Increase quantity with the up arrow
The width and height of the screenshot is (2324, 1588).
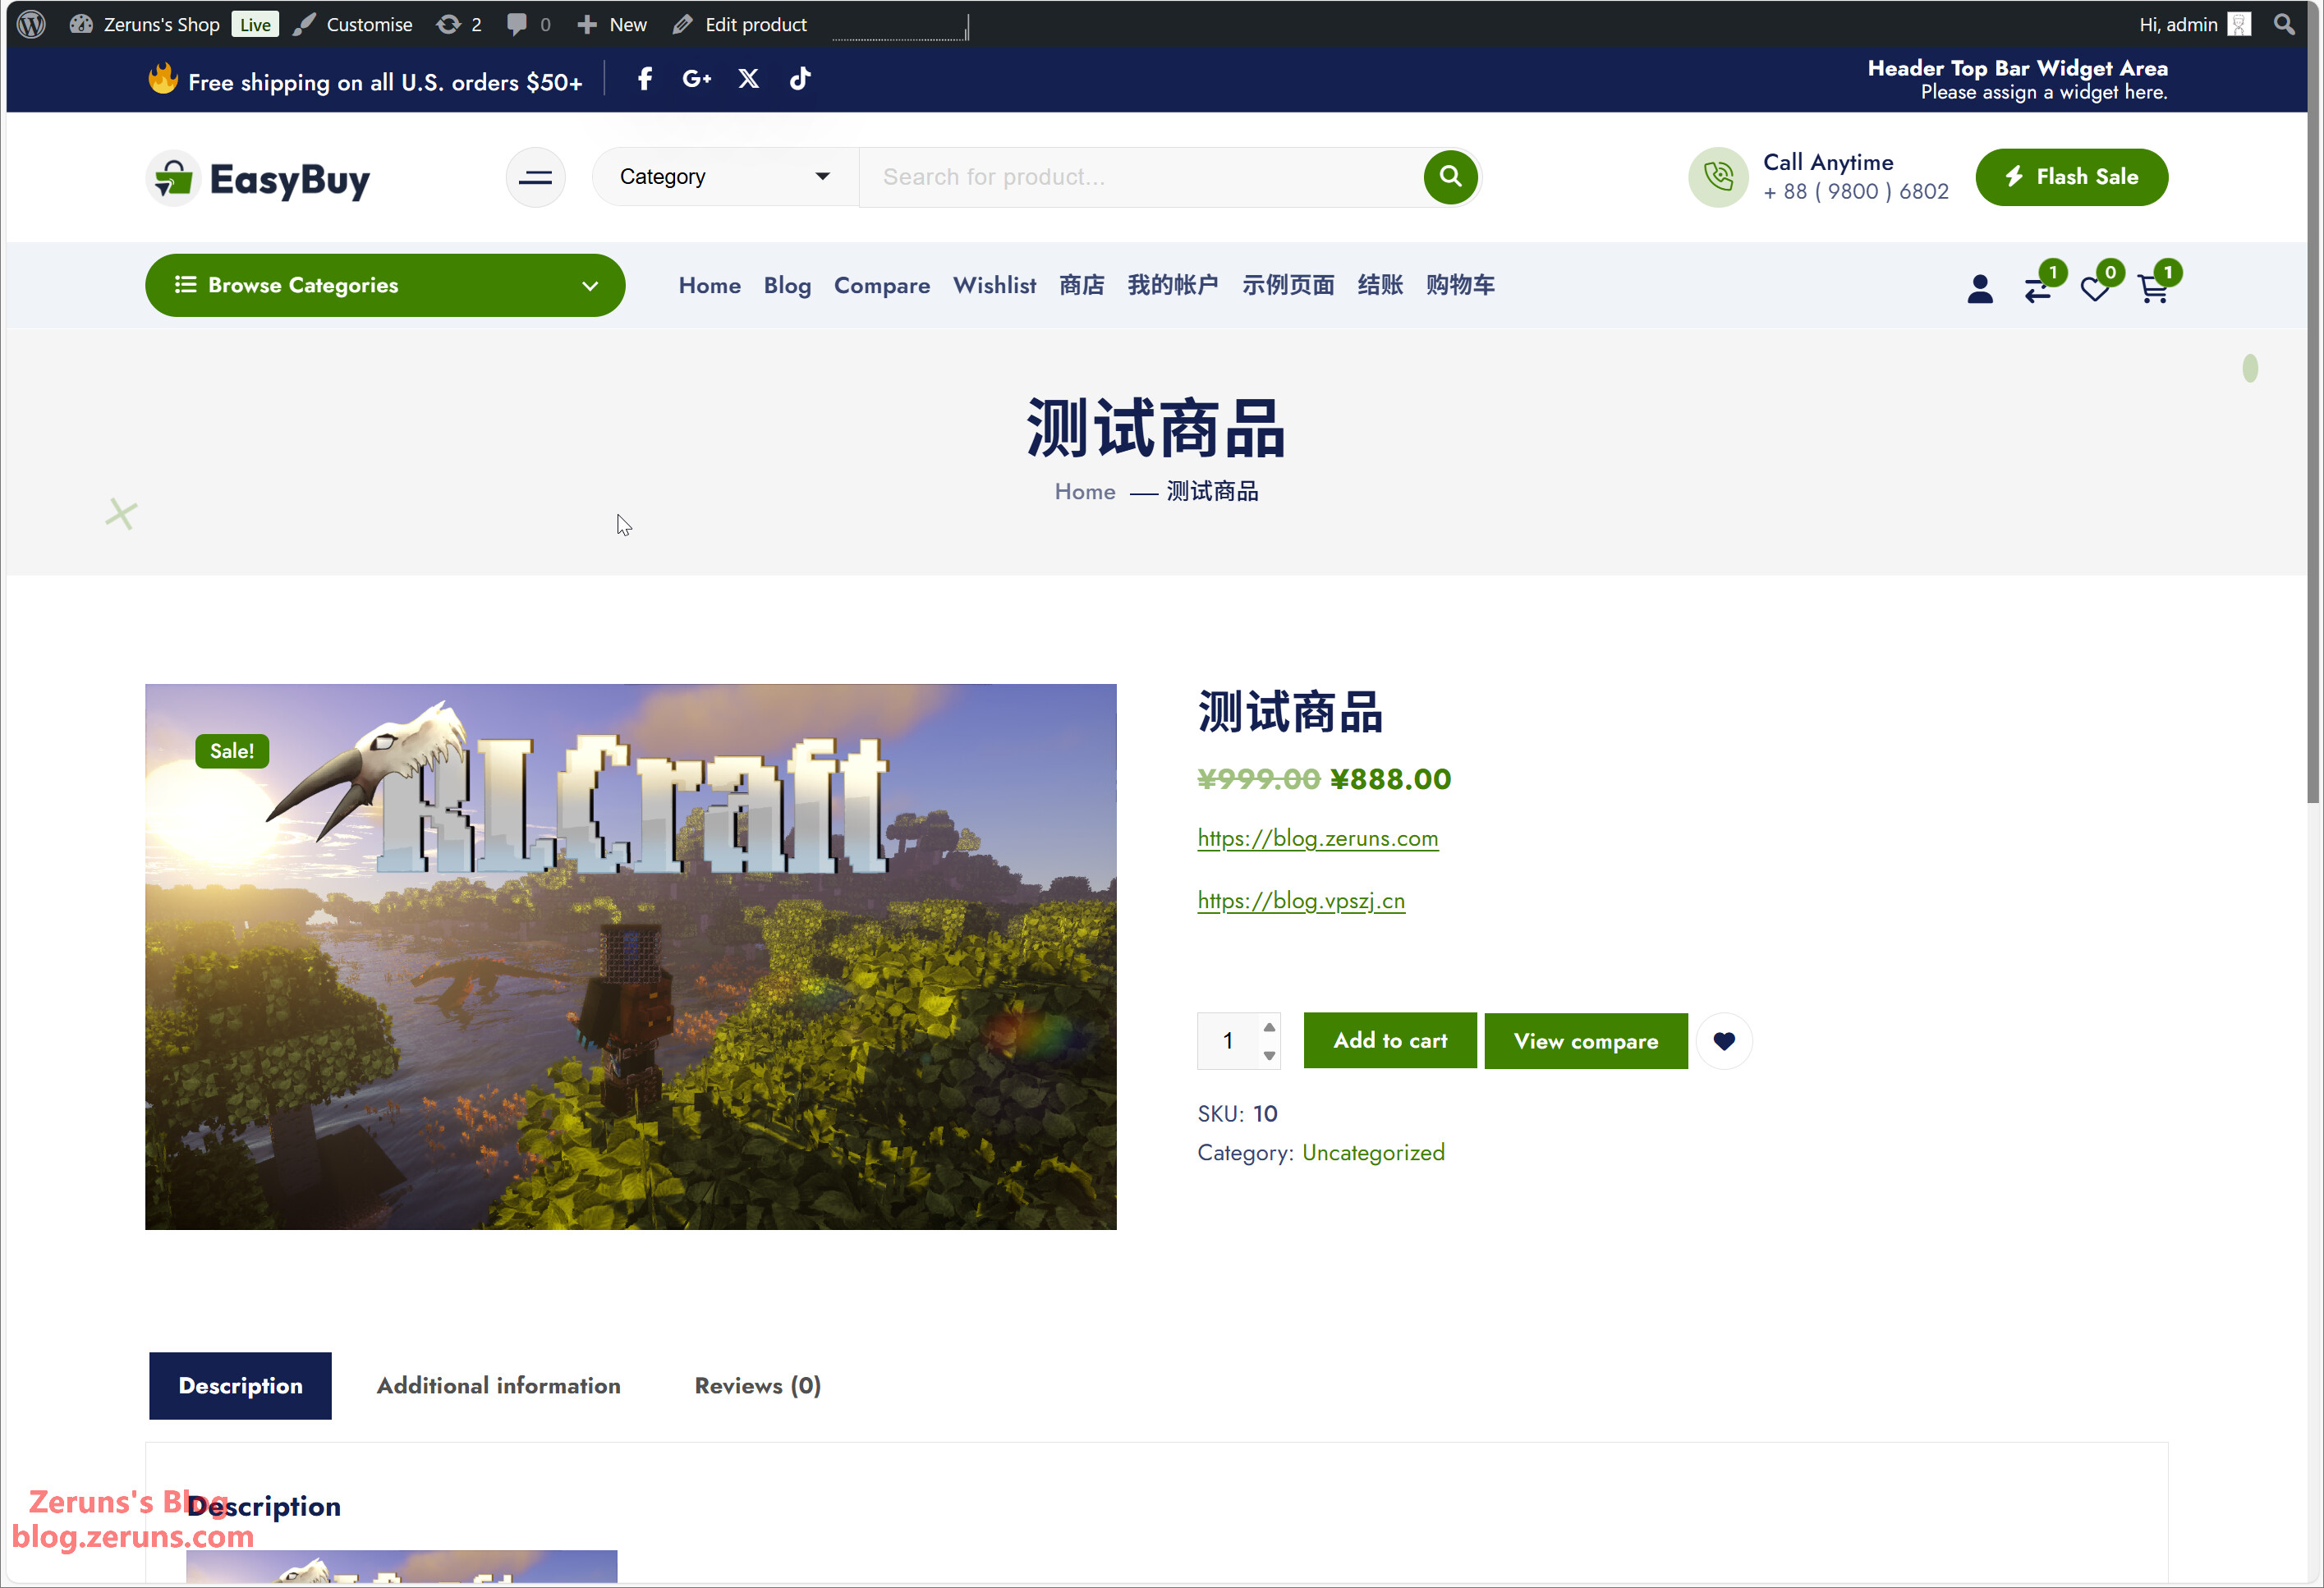[1269, 1027]
